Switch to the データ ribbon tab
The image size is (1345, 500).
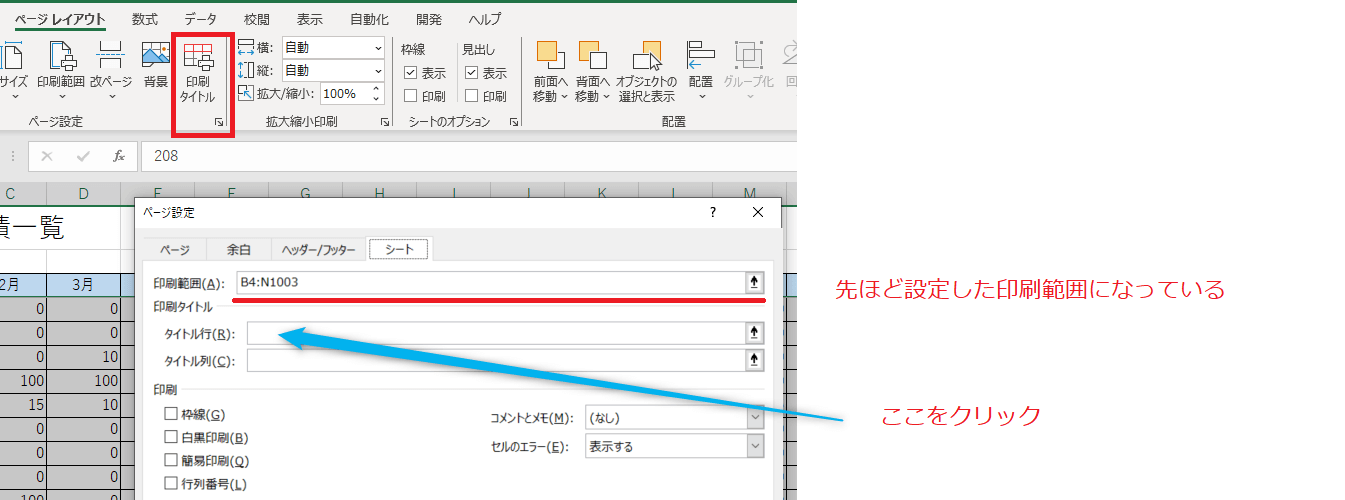[x=200, y=19]
